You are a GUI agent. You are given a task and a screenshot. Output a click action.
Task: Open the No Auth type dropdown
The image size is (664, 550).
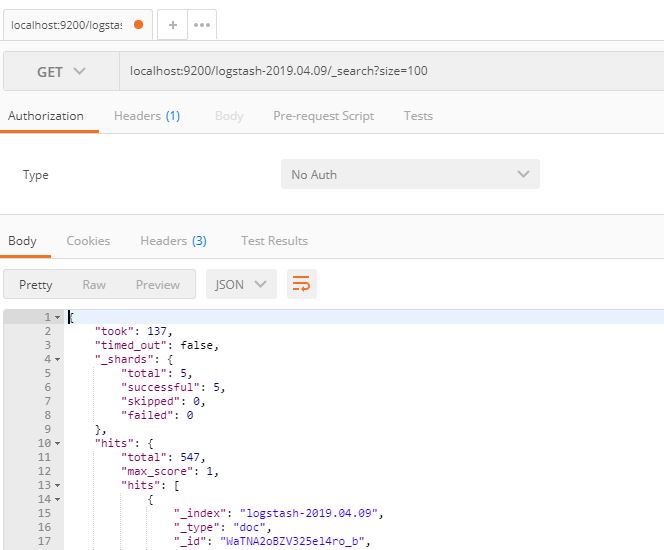point(410,174)
